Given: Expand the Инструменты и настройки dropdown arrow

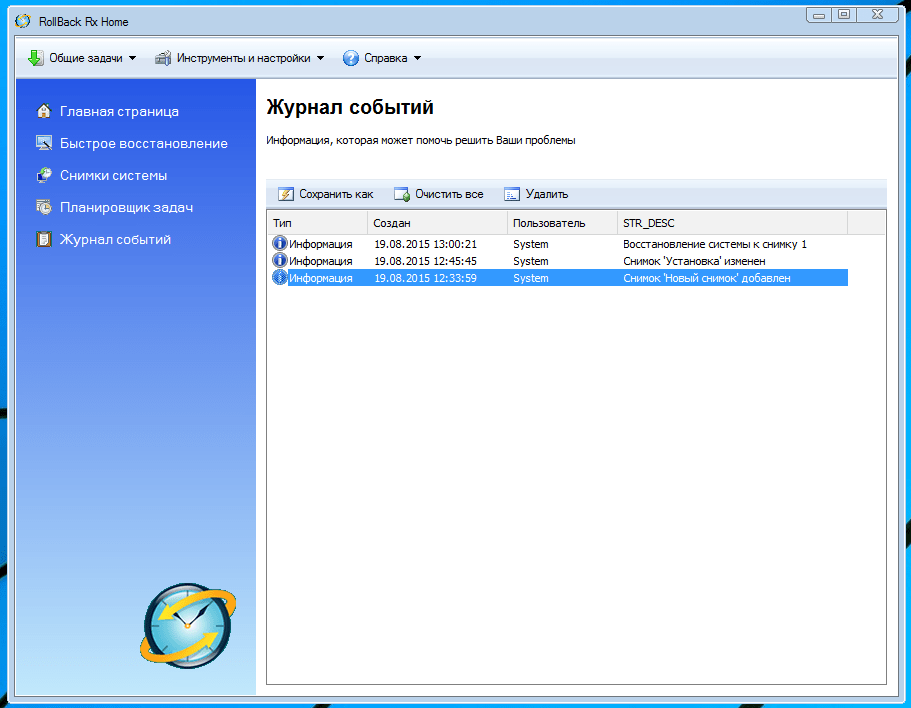Looking at the screenshot, I should coord(320,58).
